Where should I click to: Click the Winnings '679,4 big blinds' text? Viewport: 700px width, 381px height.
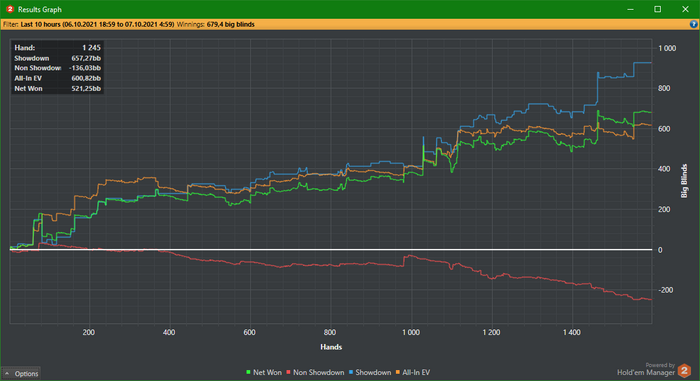230,25
